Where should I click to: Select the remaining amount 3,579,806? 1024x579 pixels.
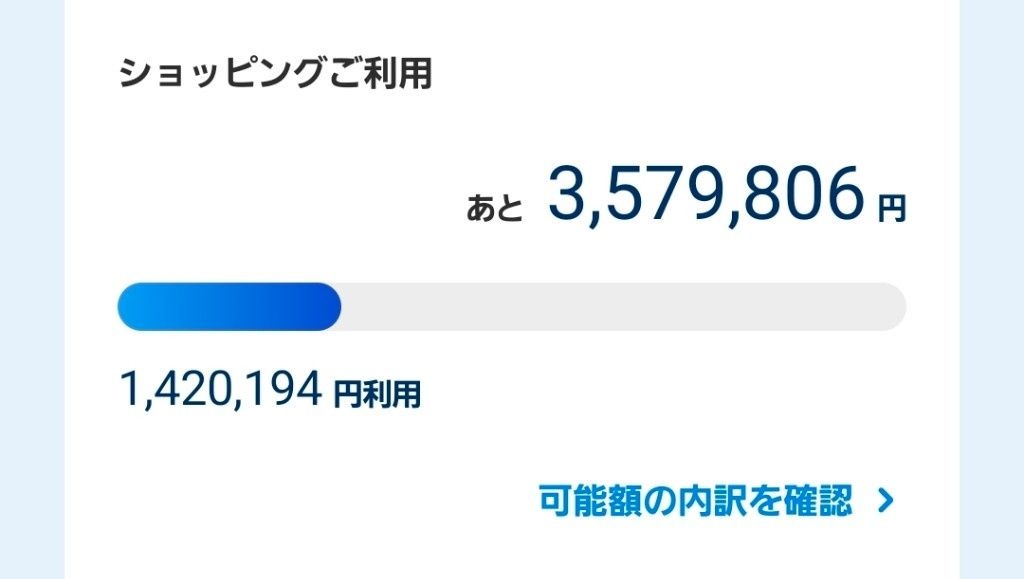(704, 195)
